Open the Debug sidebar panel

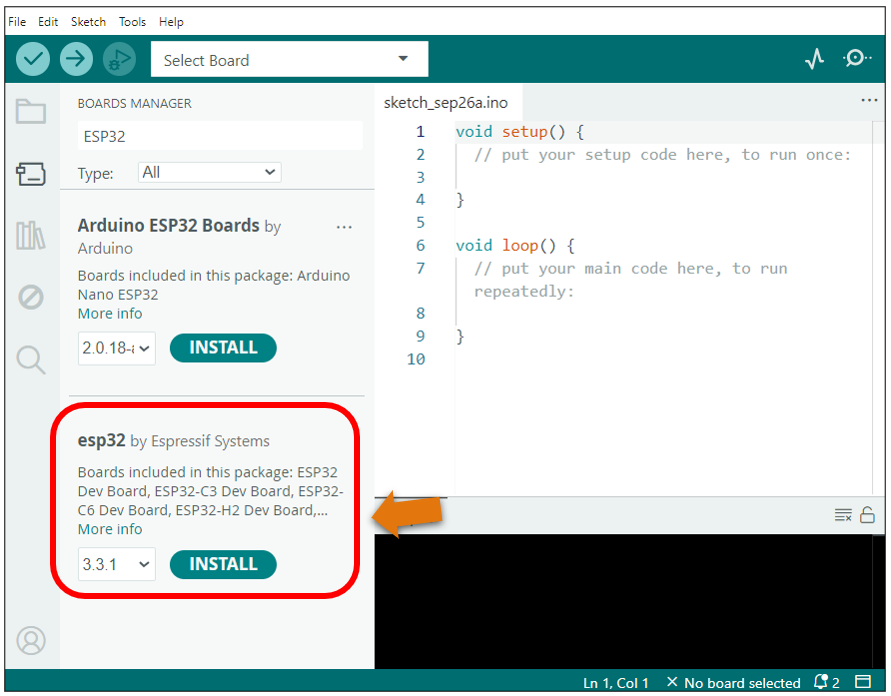click(x=31, y=297)
